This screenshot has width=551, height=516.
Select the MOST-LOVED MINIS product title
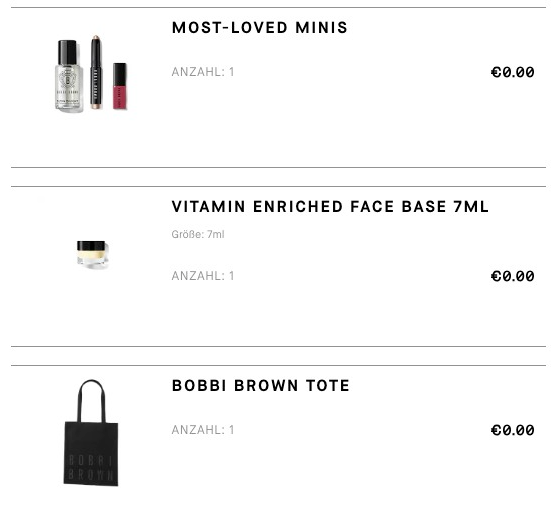260,28
